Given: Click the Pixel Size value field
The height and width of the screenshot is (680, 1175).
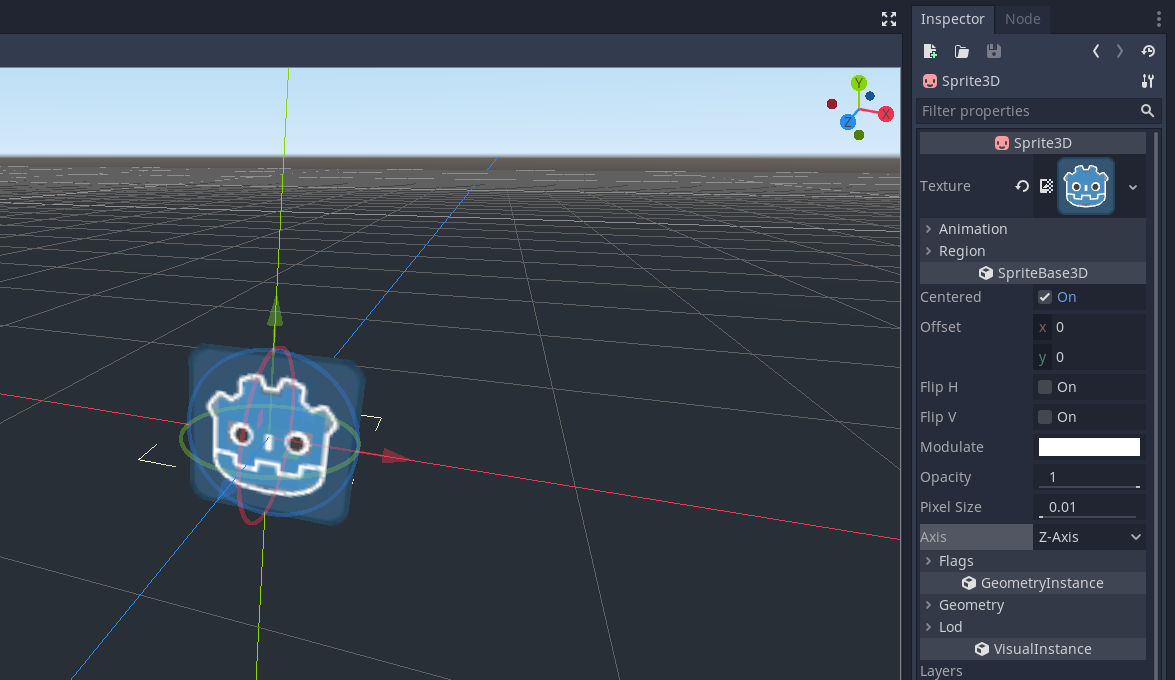Looking at the screenshot, I should click(1089, 507).
